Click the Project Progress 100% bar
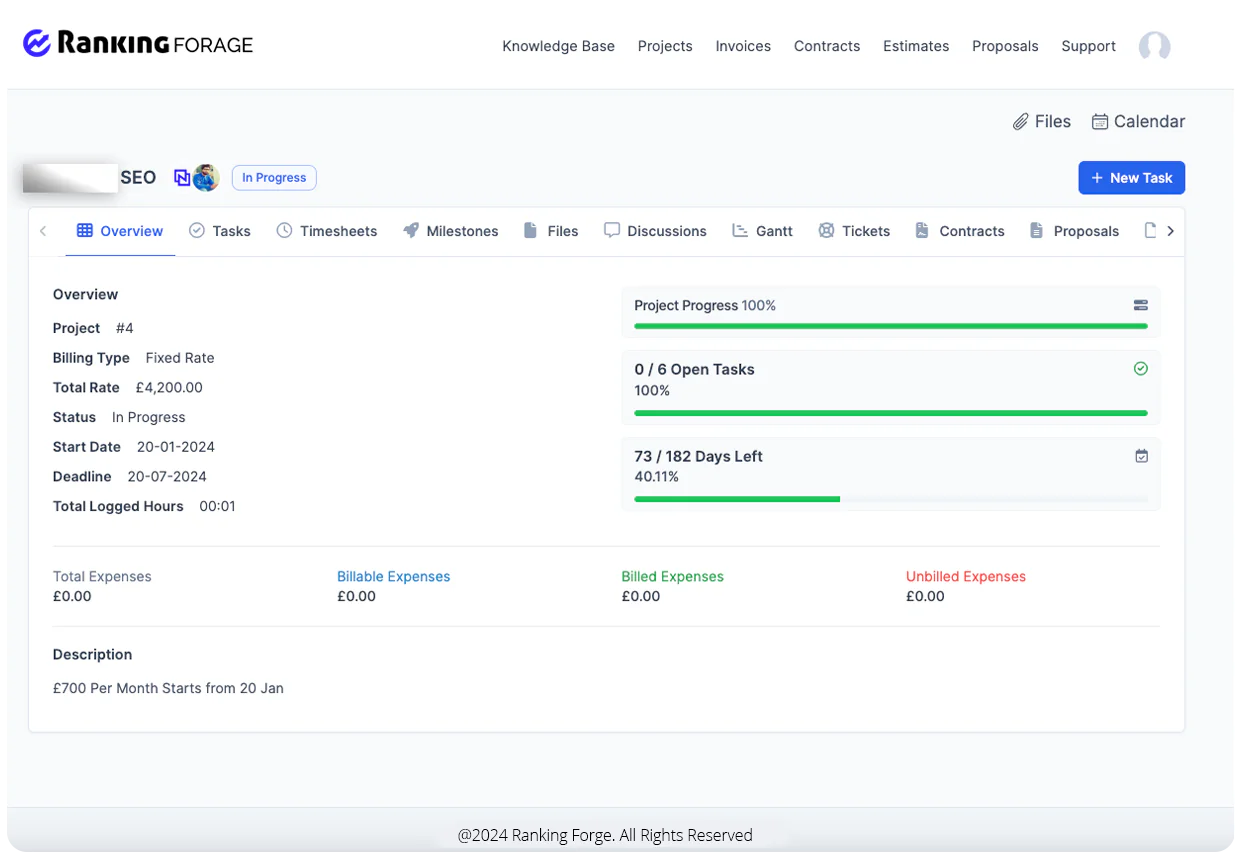 pos(888,326)
